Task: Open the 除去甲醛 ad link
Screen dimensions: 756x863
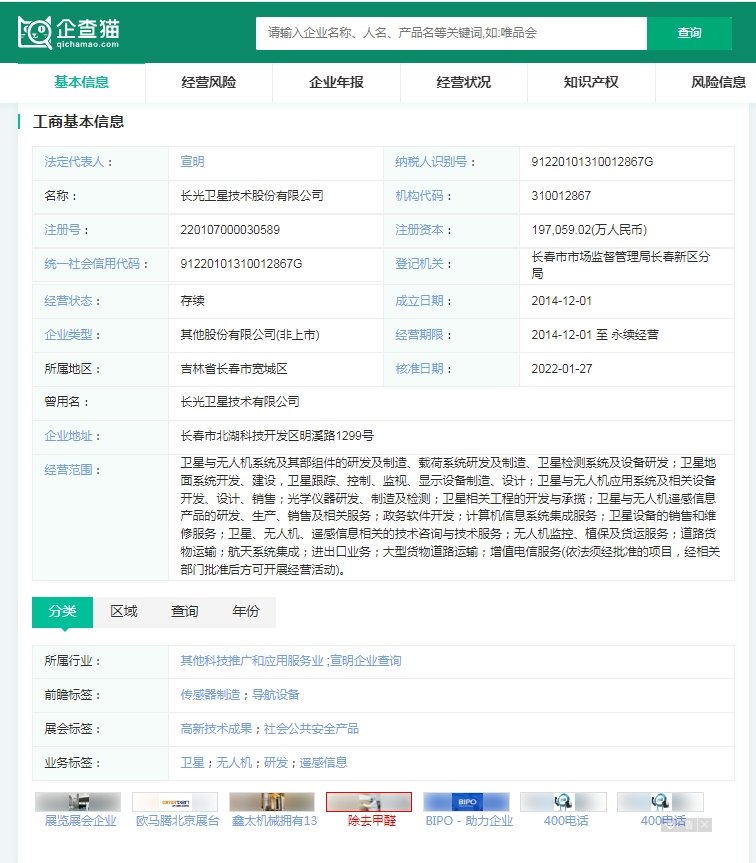Action: point(372,822)
